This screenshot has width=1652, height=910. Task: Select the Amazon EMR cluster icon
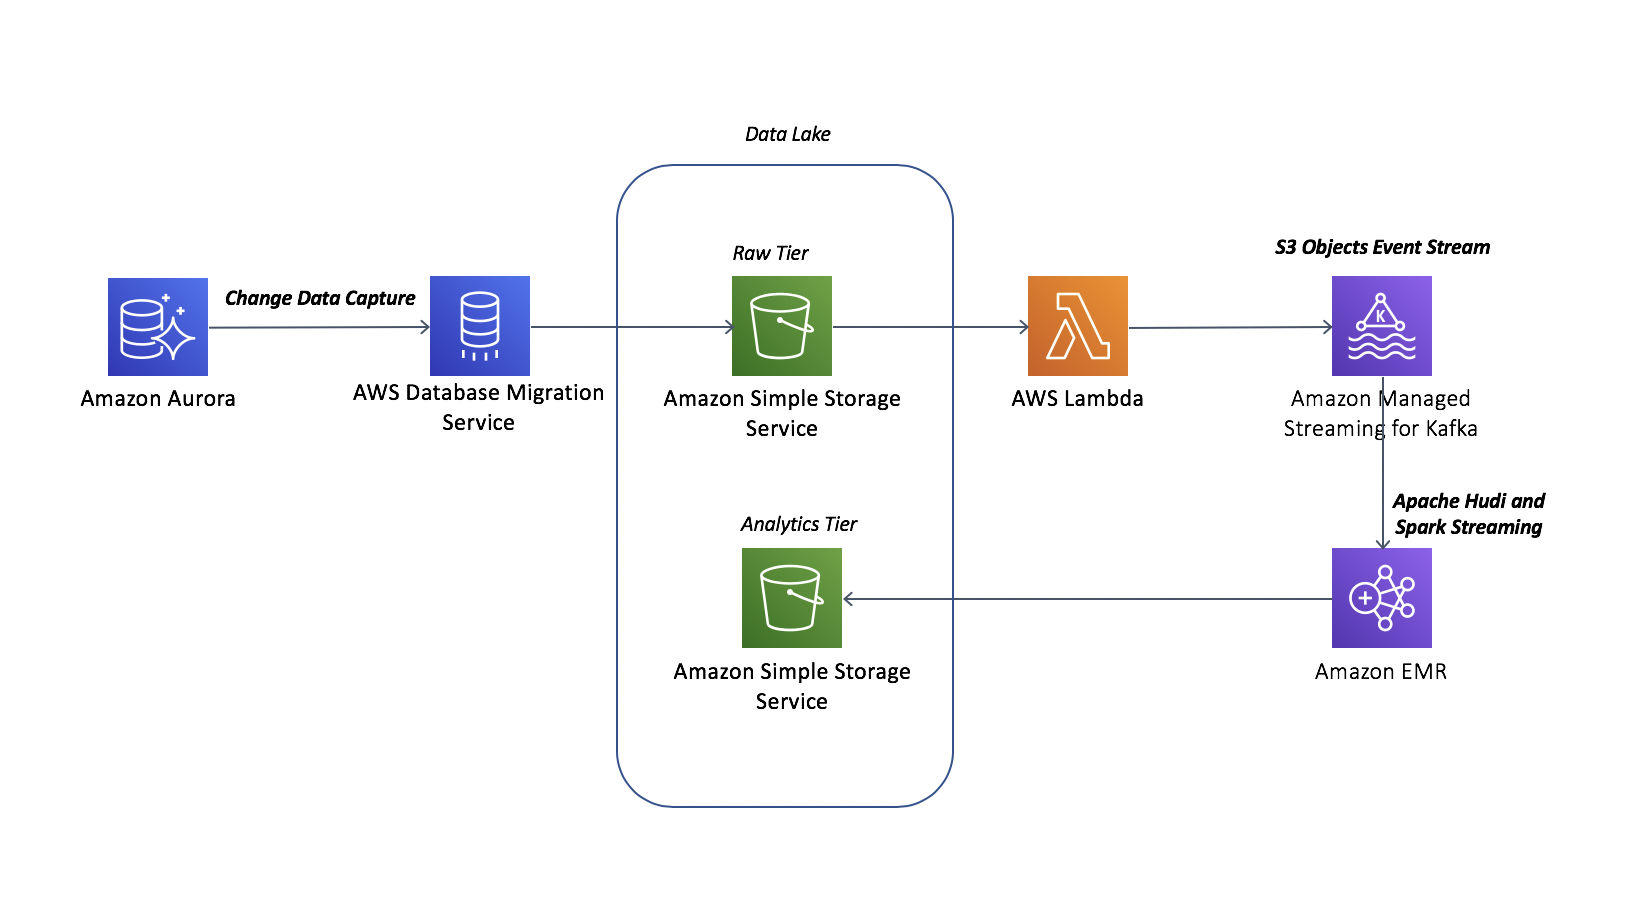1382,598
